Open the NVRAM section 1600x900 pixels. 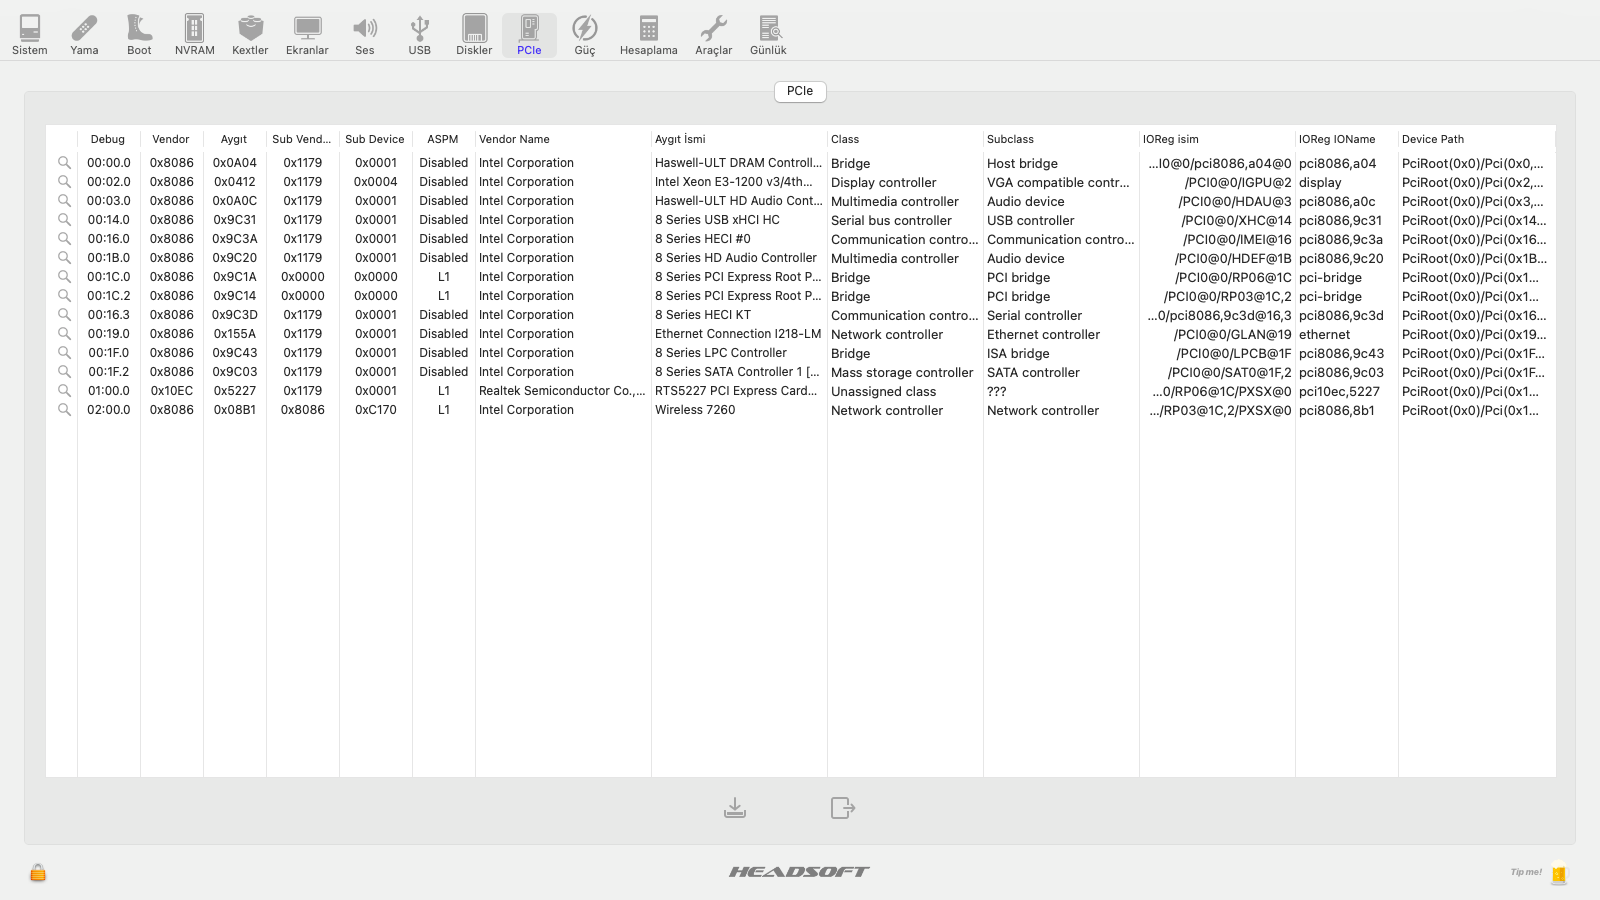coord(194,35)
